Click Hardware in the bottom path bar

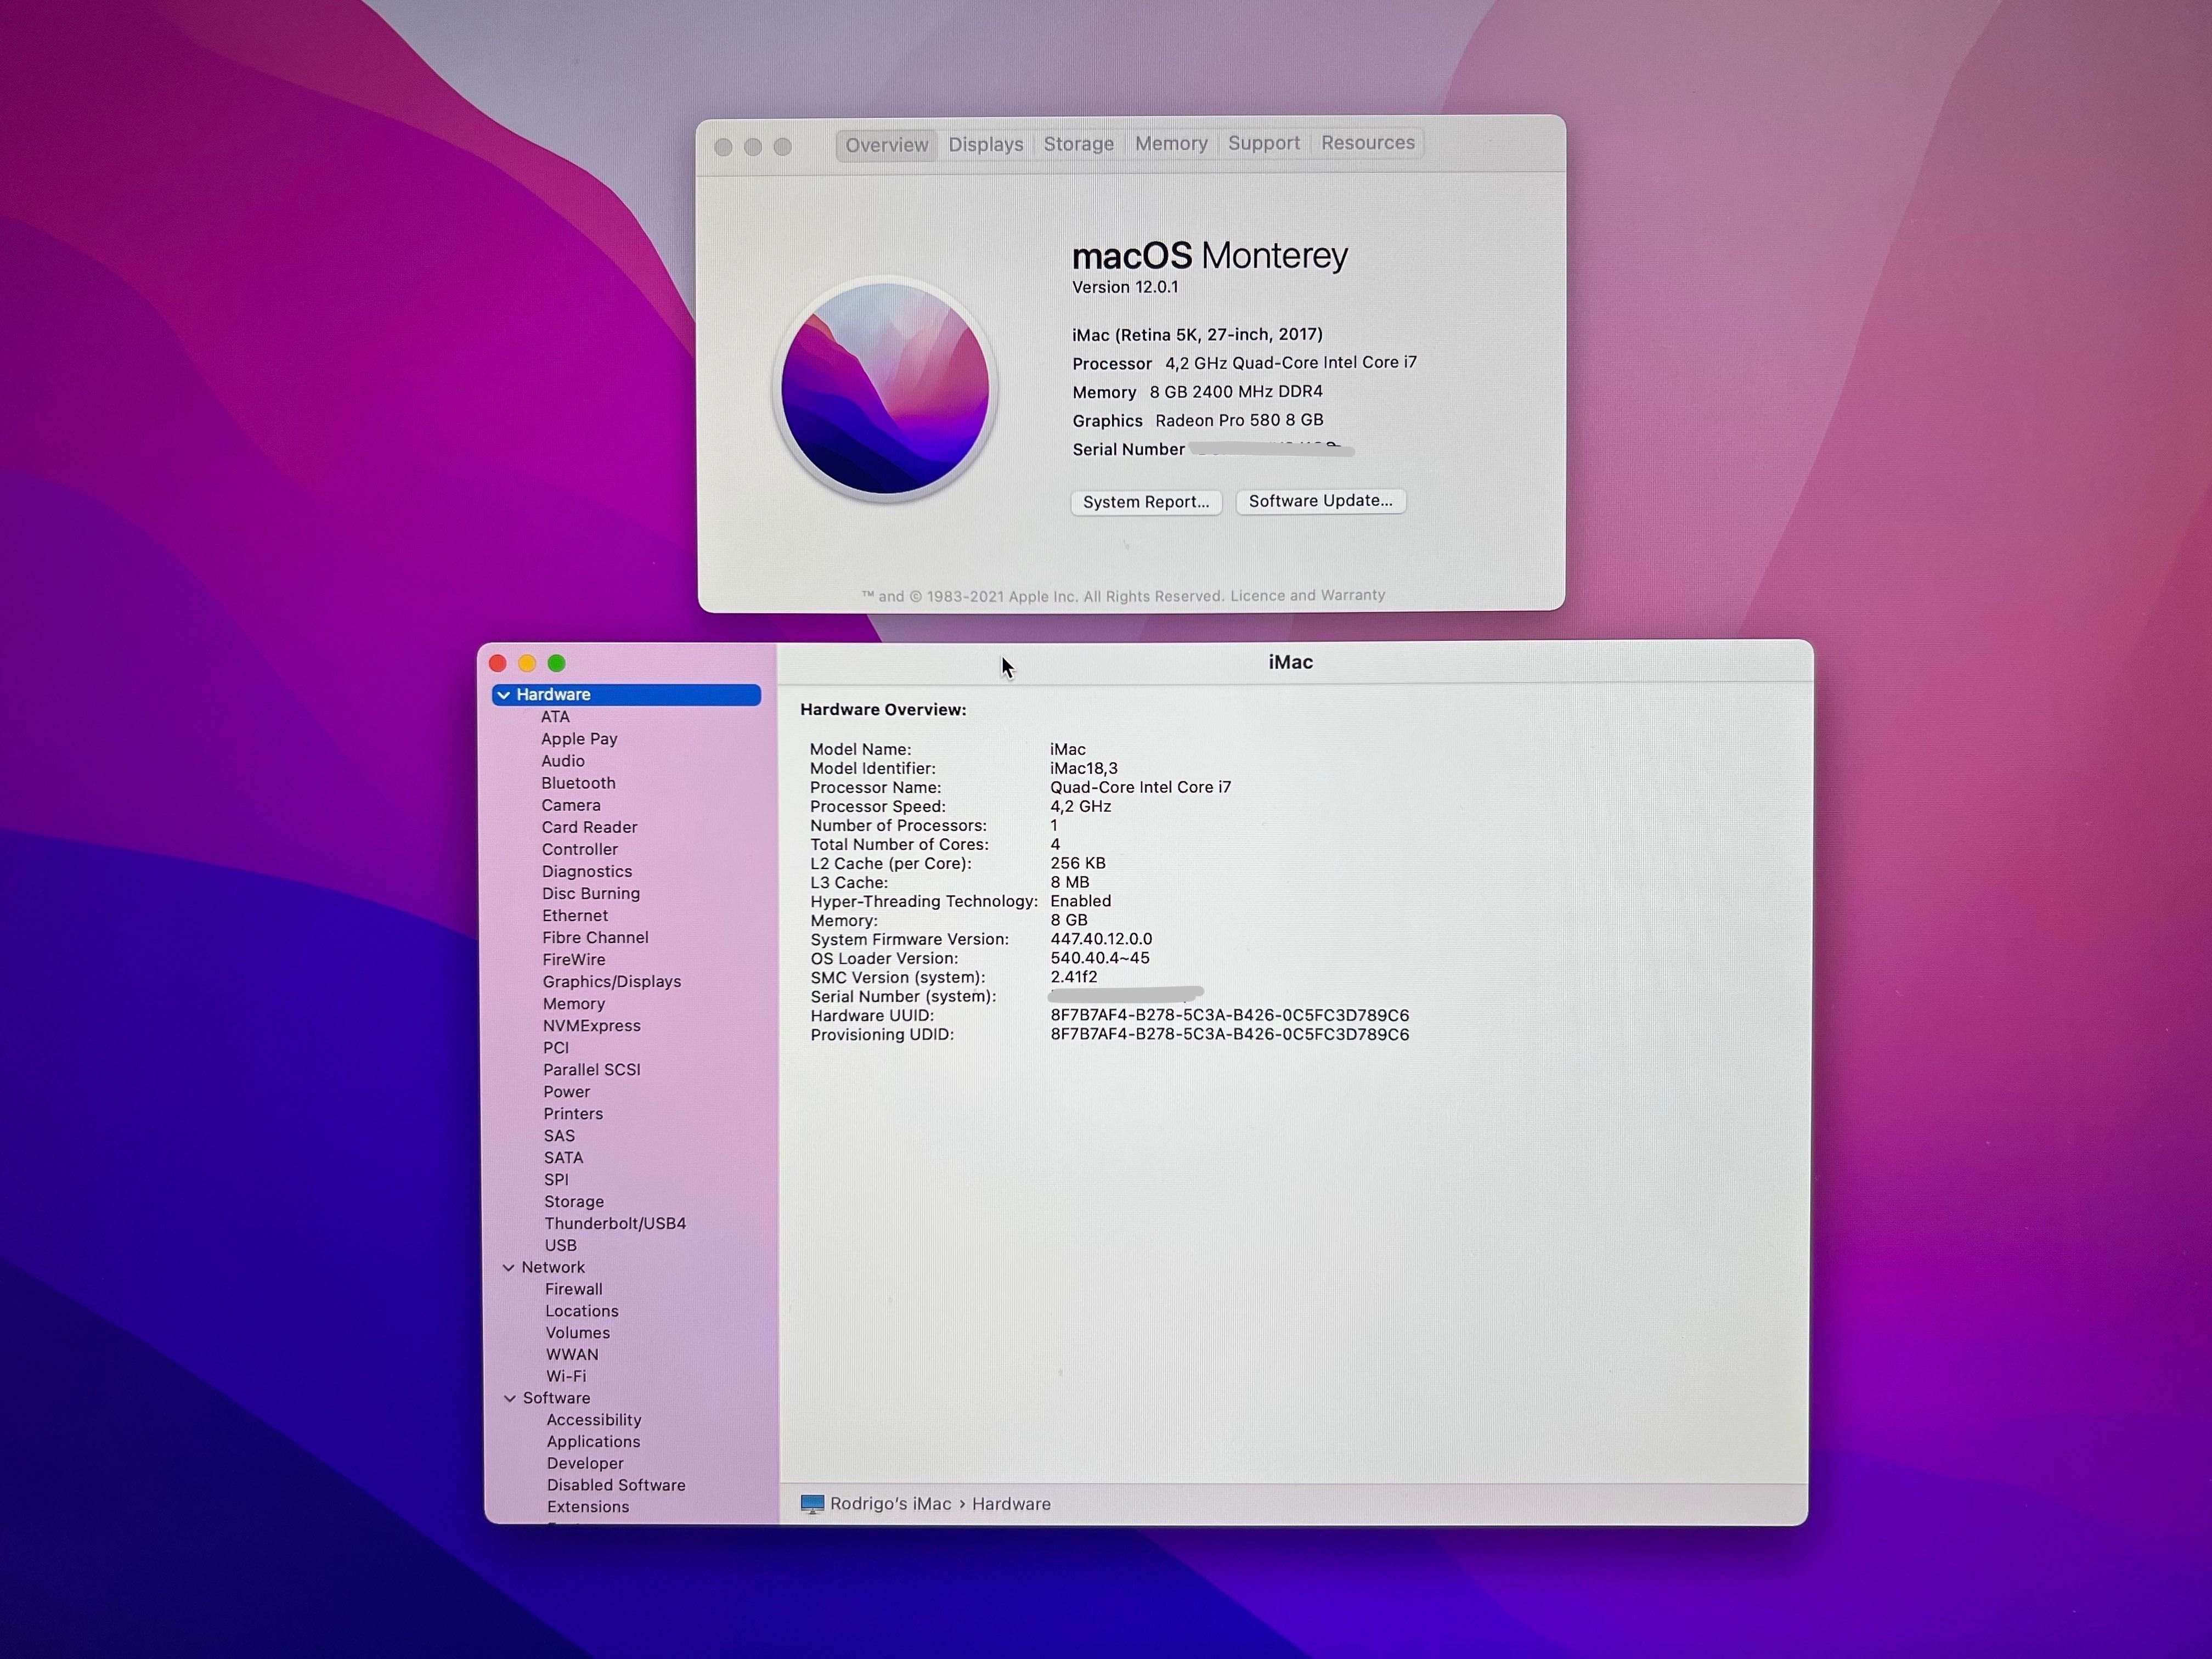pos(1011,1504)
